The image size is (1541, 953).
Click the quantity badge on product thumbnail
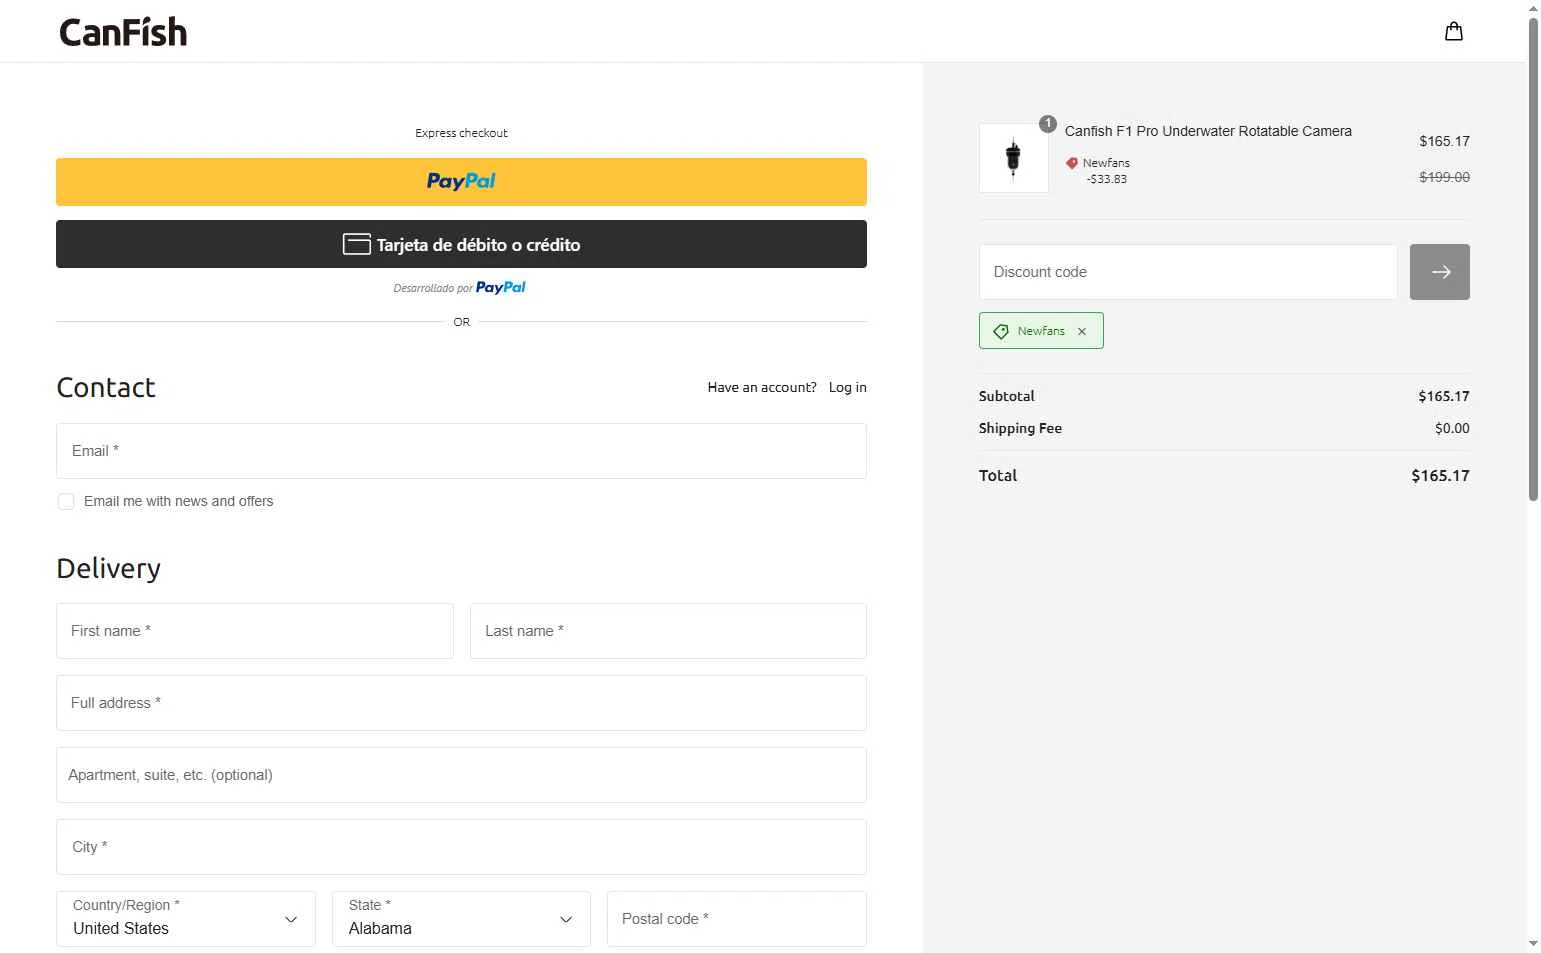(1048, 124)
